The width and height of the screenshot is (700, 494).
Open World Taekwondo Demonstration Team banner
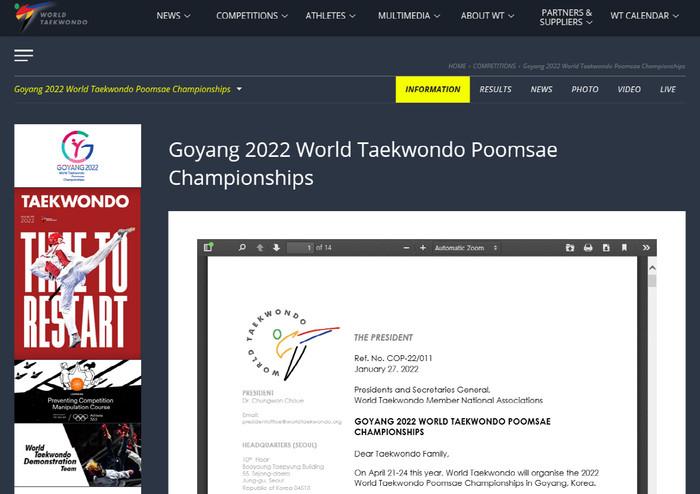[x=78, y=455]
